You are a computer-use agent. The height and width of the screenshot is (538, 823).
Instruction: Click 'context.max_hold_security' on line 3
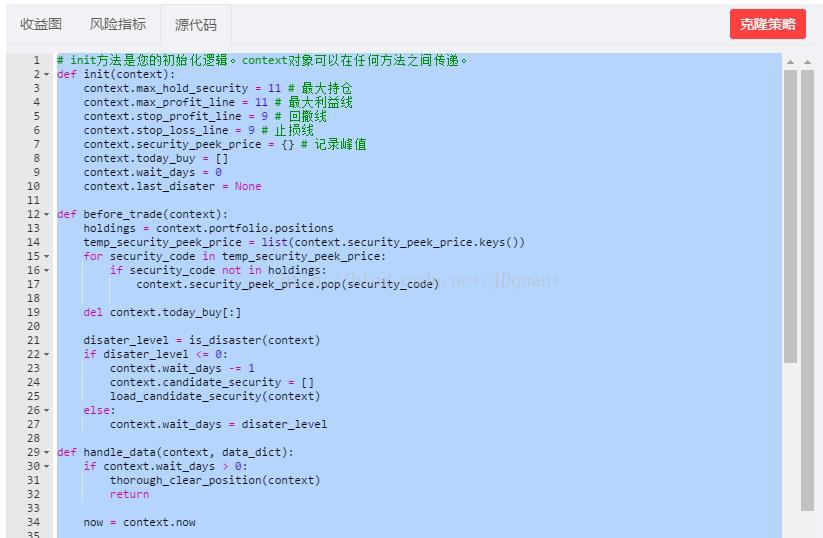[166, 88]
